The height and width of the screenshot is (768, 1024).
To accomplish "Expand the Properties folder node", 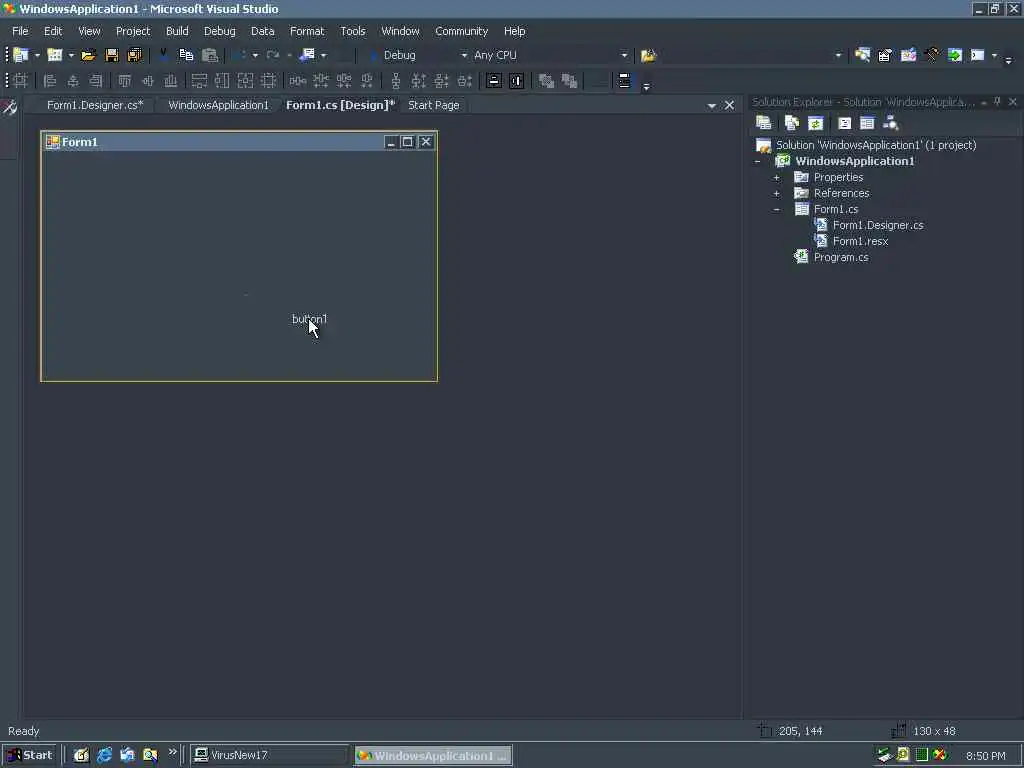I will click(776, 178).
